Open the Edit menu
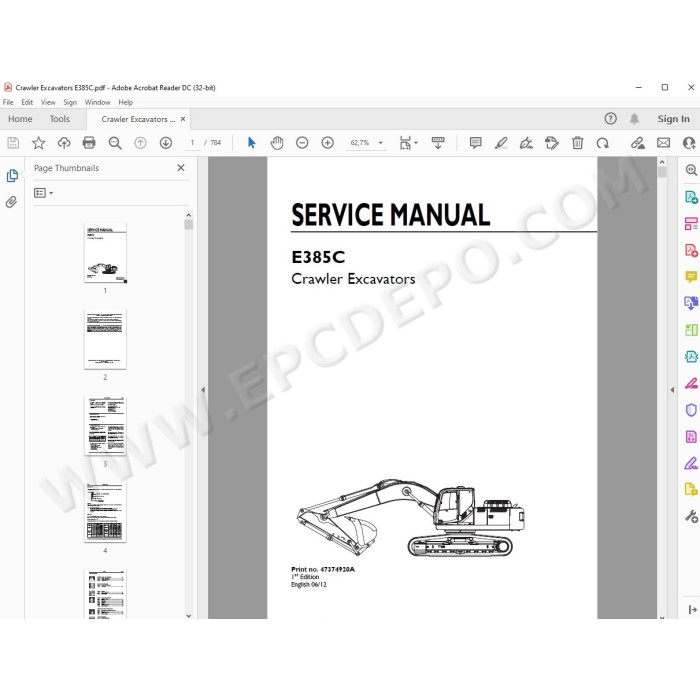The image size is (700, 700). [27, 102]
